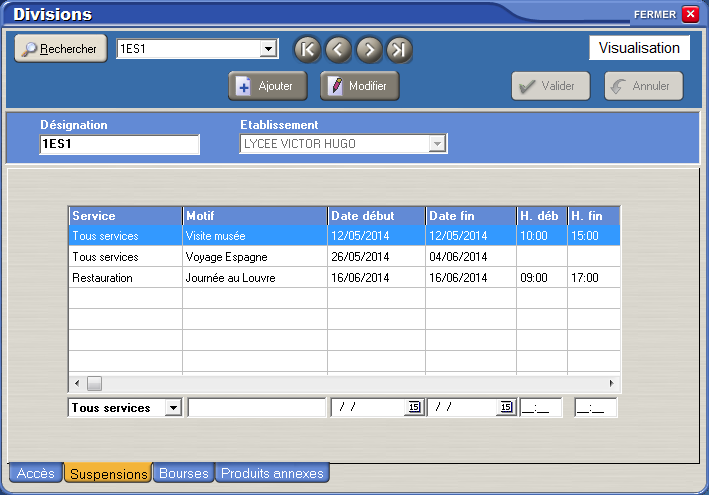Jump to the last division record
Image resolution: width=709 pixels, height=495 pixels.
click(x=399, y=49)
